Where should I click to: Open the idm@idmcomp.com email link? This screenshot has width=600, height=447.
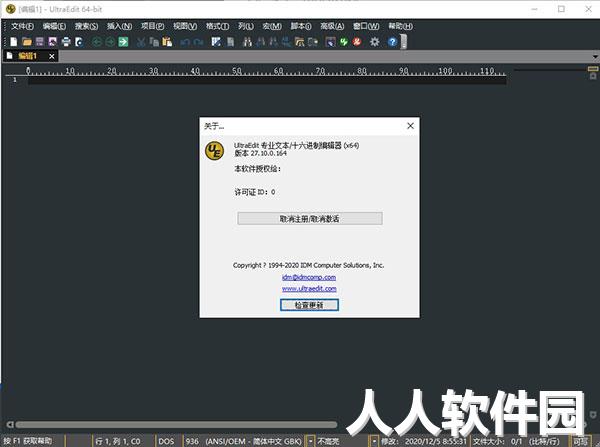click(x=309, y=277)
